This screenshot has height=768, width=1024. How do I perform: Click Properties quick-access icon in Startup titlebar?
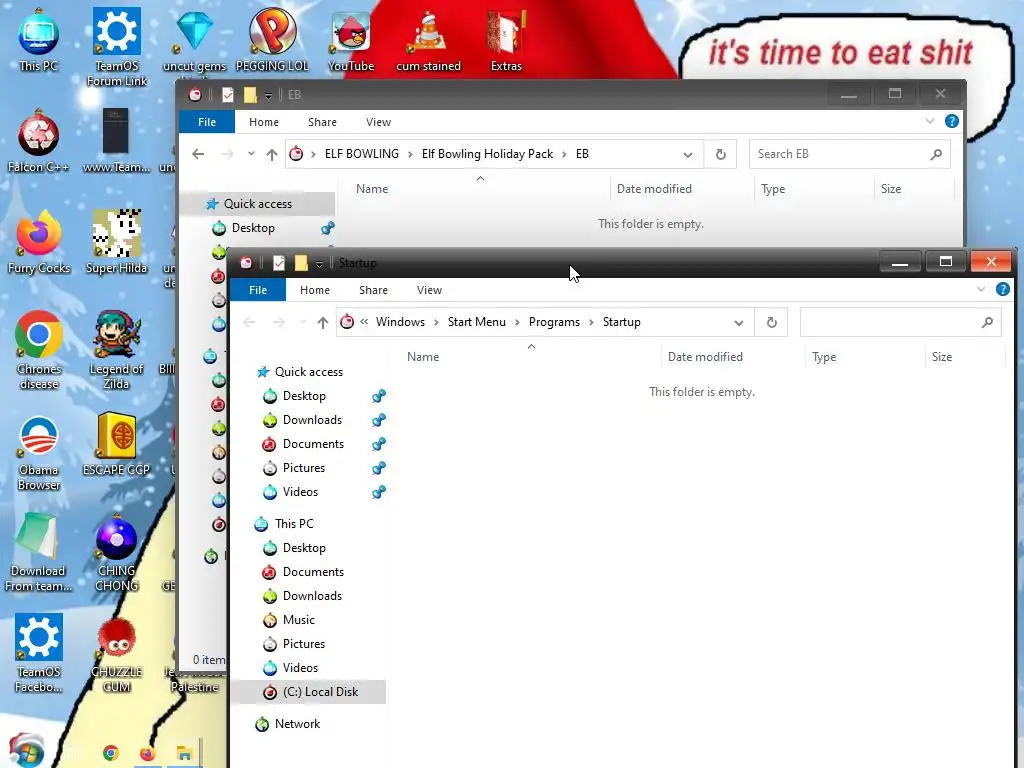coord(279,263)
